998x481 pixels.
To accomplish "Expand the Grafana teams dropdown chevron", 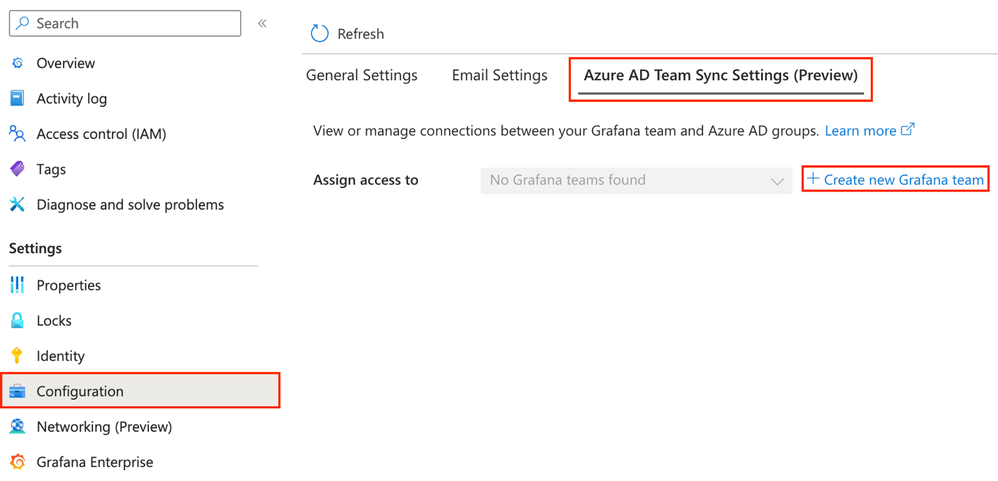I will pos(777,181).
